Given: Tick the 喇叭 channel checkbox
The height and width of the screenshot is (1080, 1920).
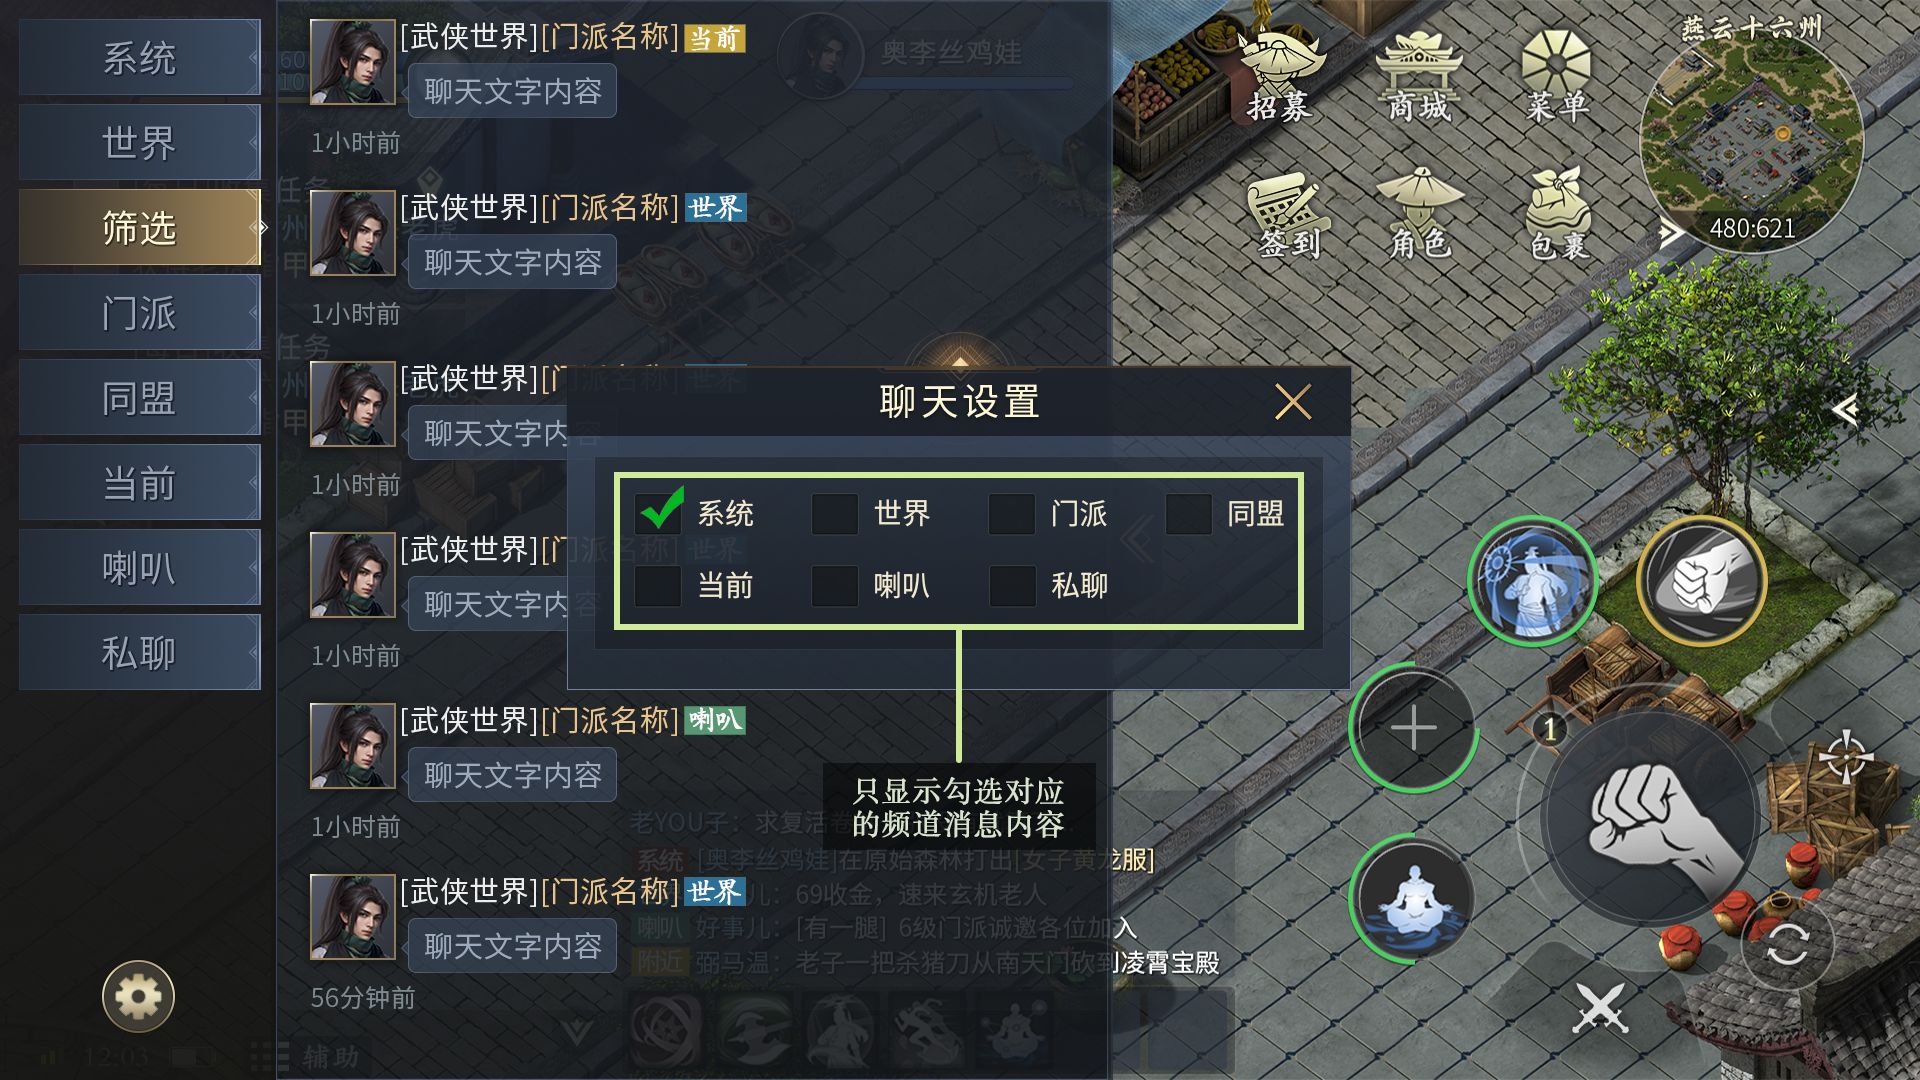Looking at the screenshot, I should point(834,586).
